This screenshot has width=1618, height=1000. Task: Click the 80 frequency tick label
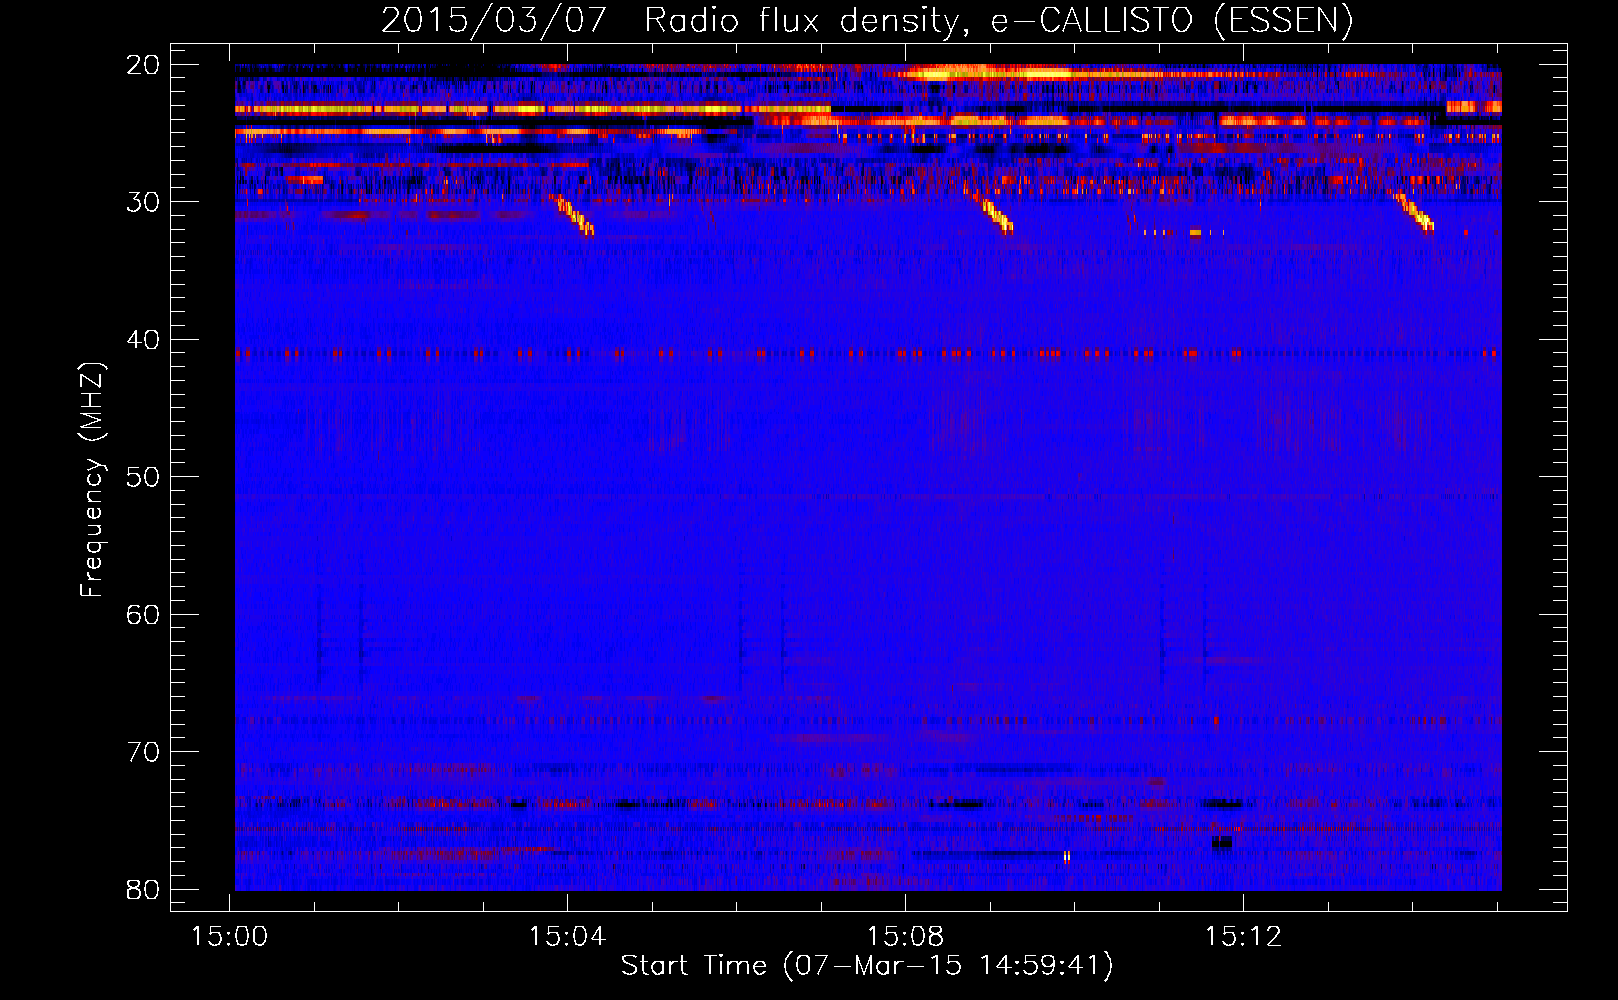[x=144, y=889]
